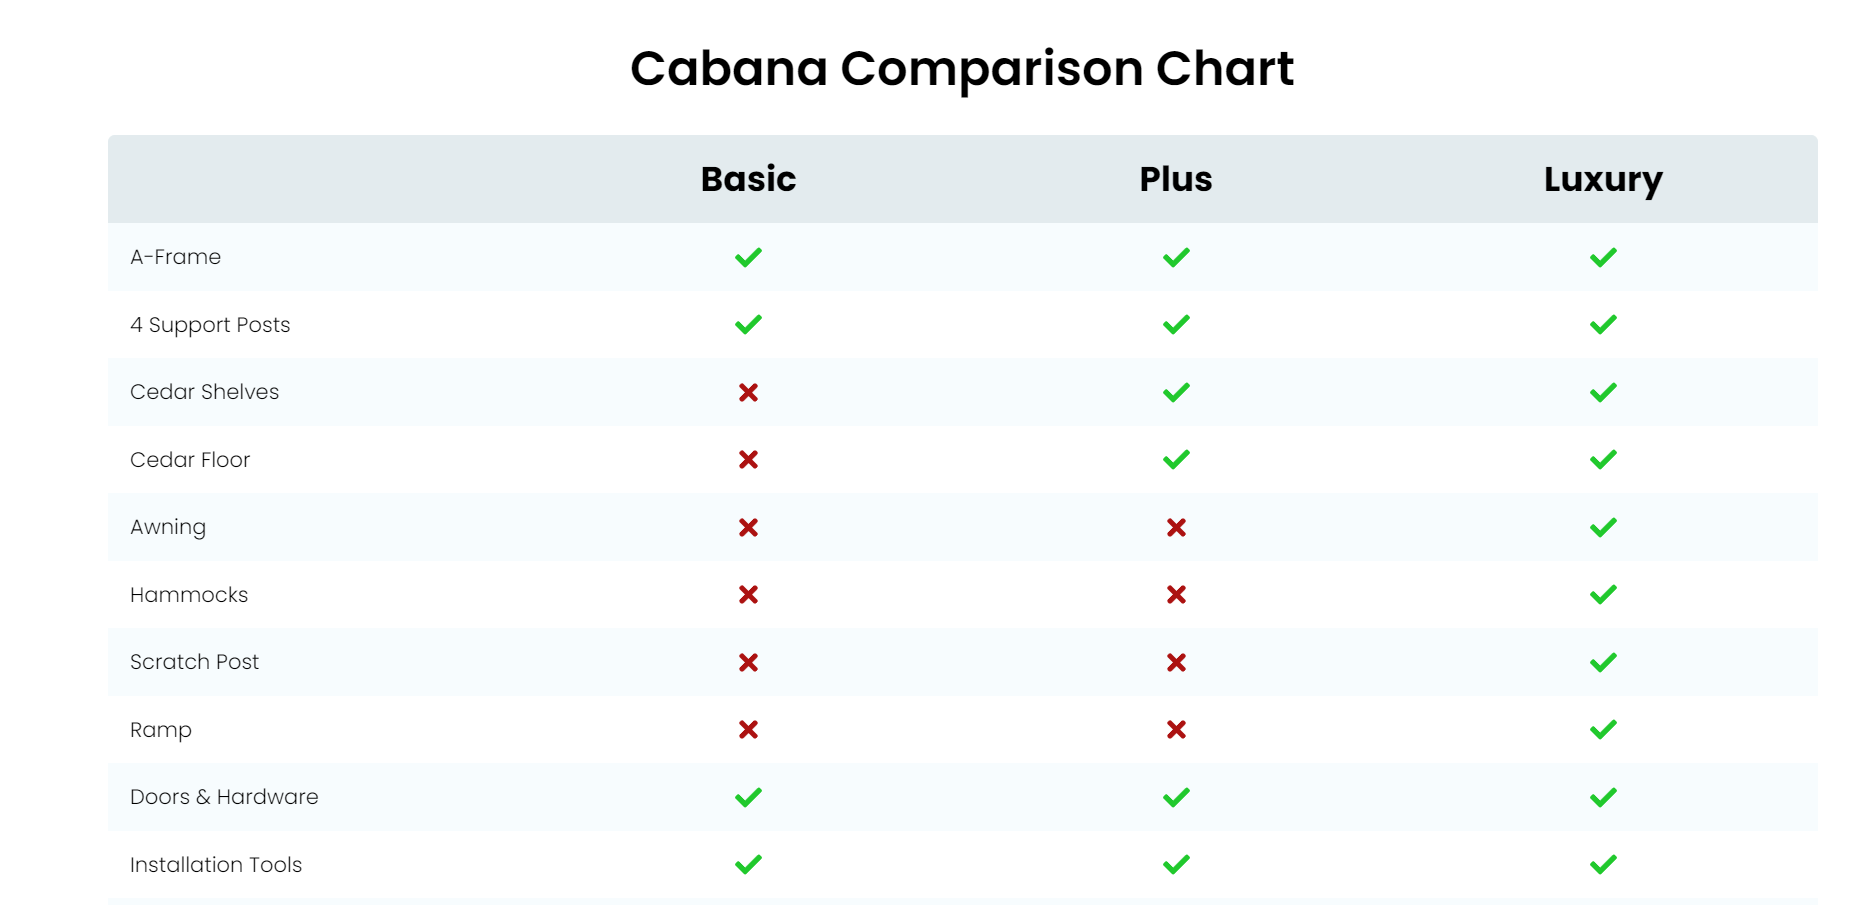This screenshot has width=1865, height=905.
Task: Click the Luxury Scratch Post checkmark
Action: 1603,662
